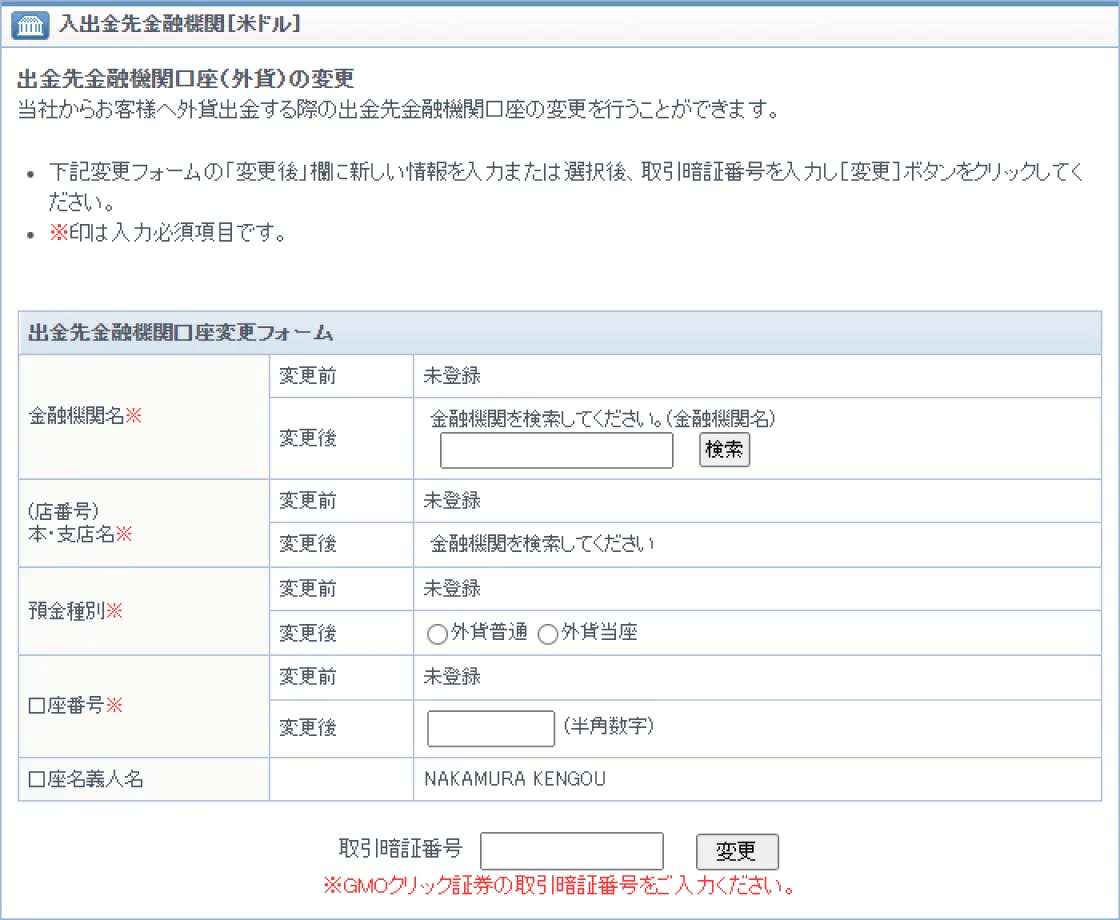Click 未登録 value in the 金融機関名 row
The width and height of the screenshot is (1120, 920).
[452, 376]
